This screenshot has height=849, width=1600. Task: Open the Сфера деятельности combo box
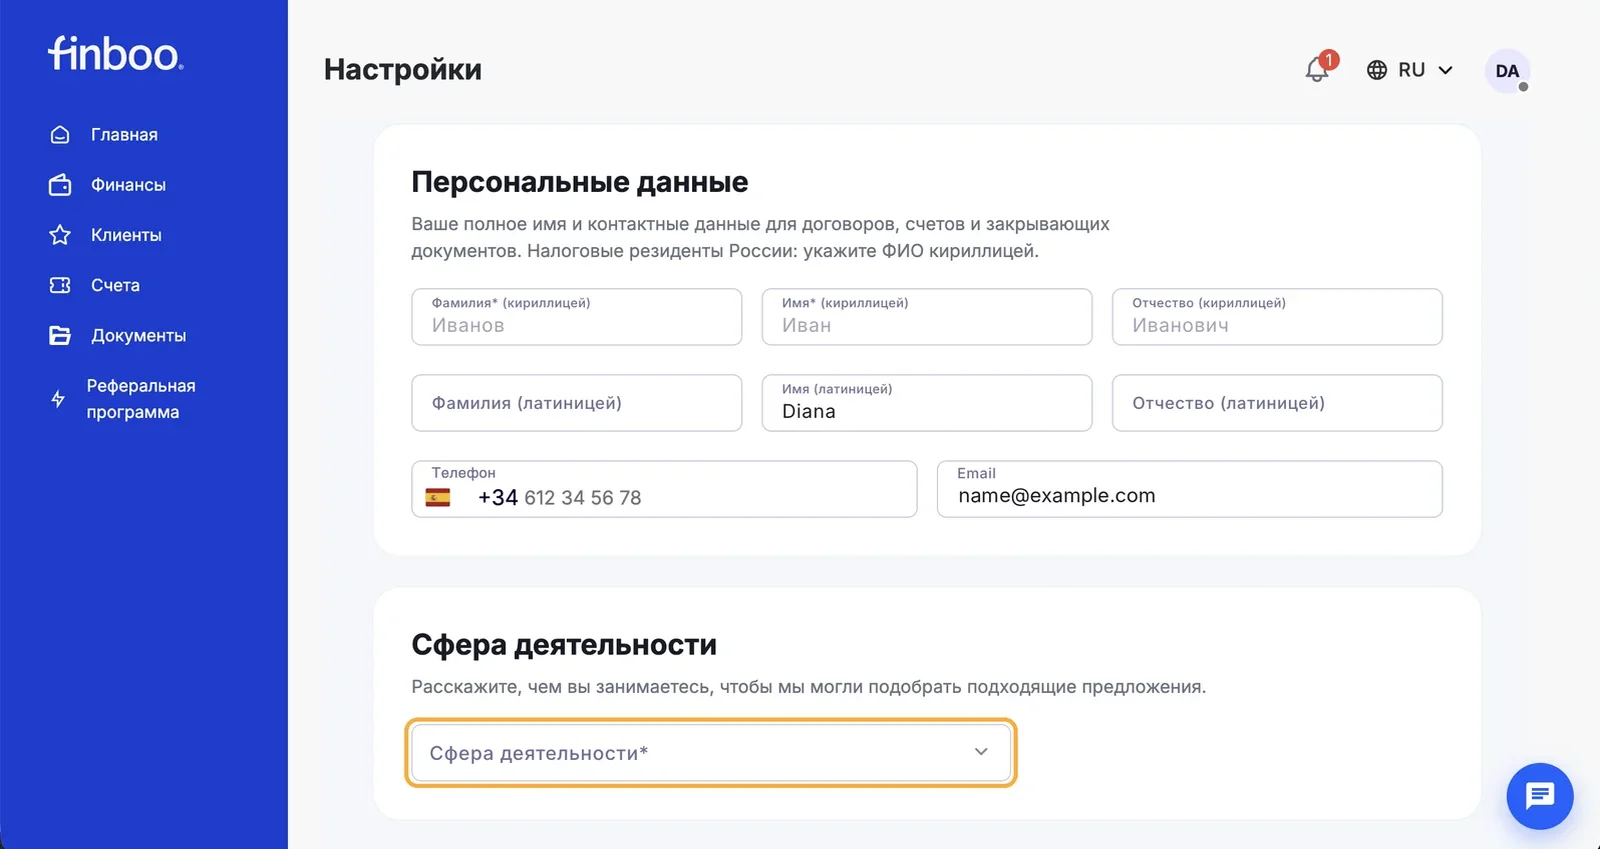click(x=711, y=753)
